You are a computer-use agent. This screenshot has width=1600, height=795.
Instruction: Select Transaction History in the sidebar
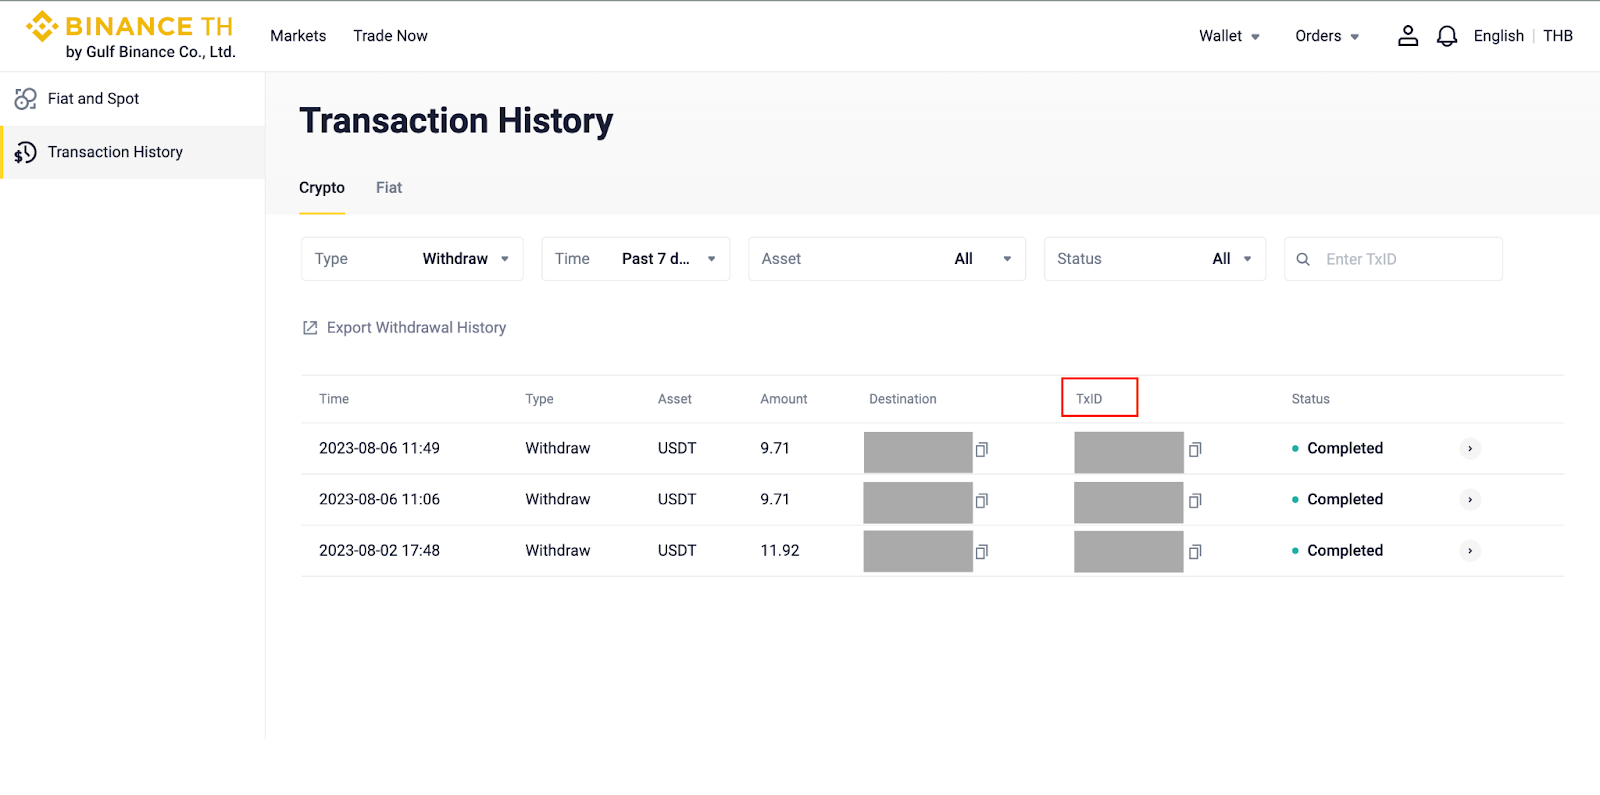click(132, 152)
